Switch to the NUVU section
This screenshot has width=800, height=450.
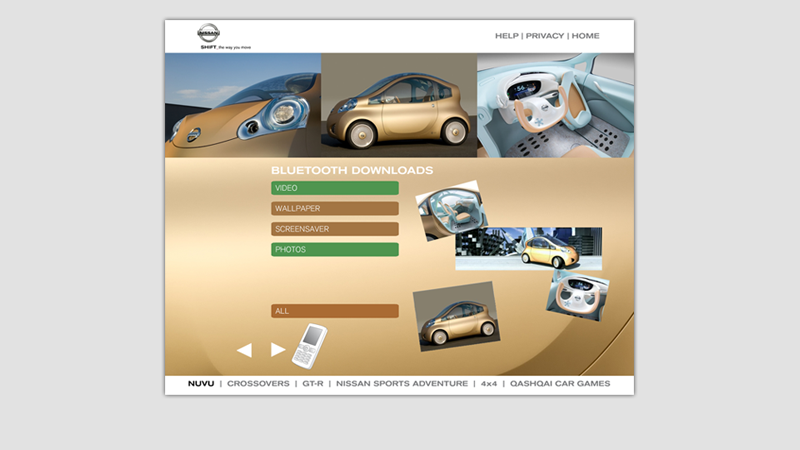201,384
